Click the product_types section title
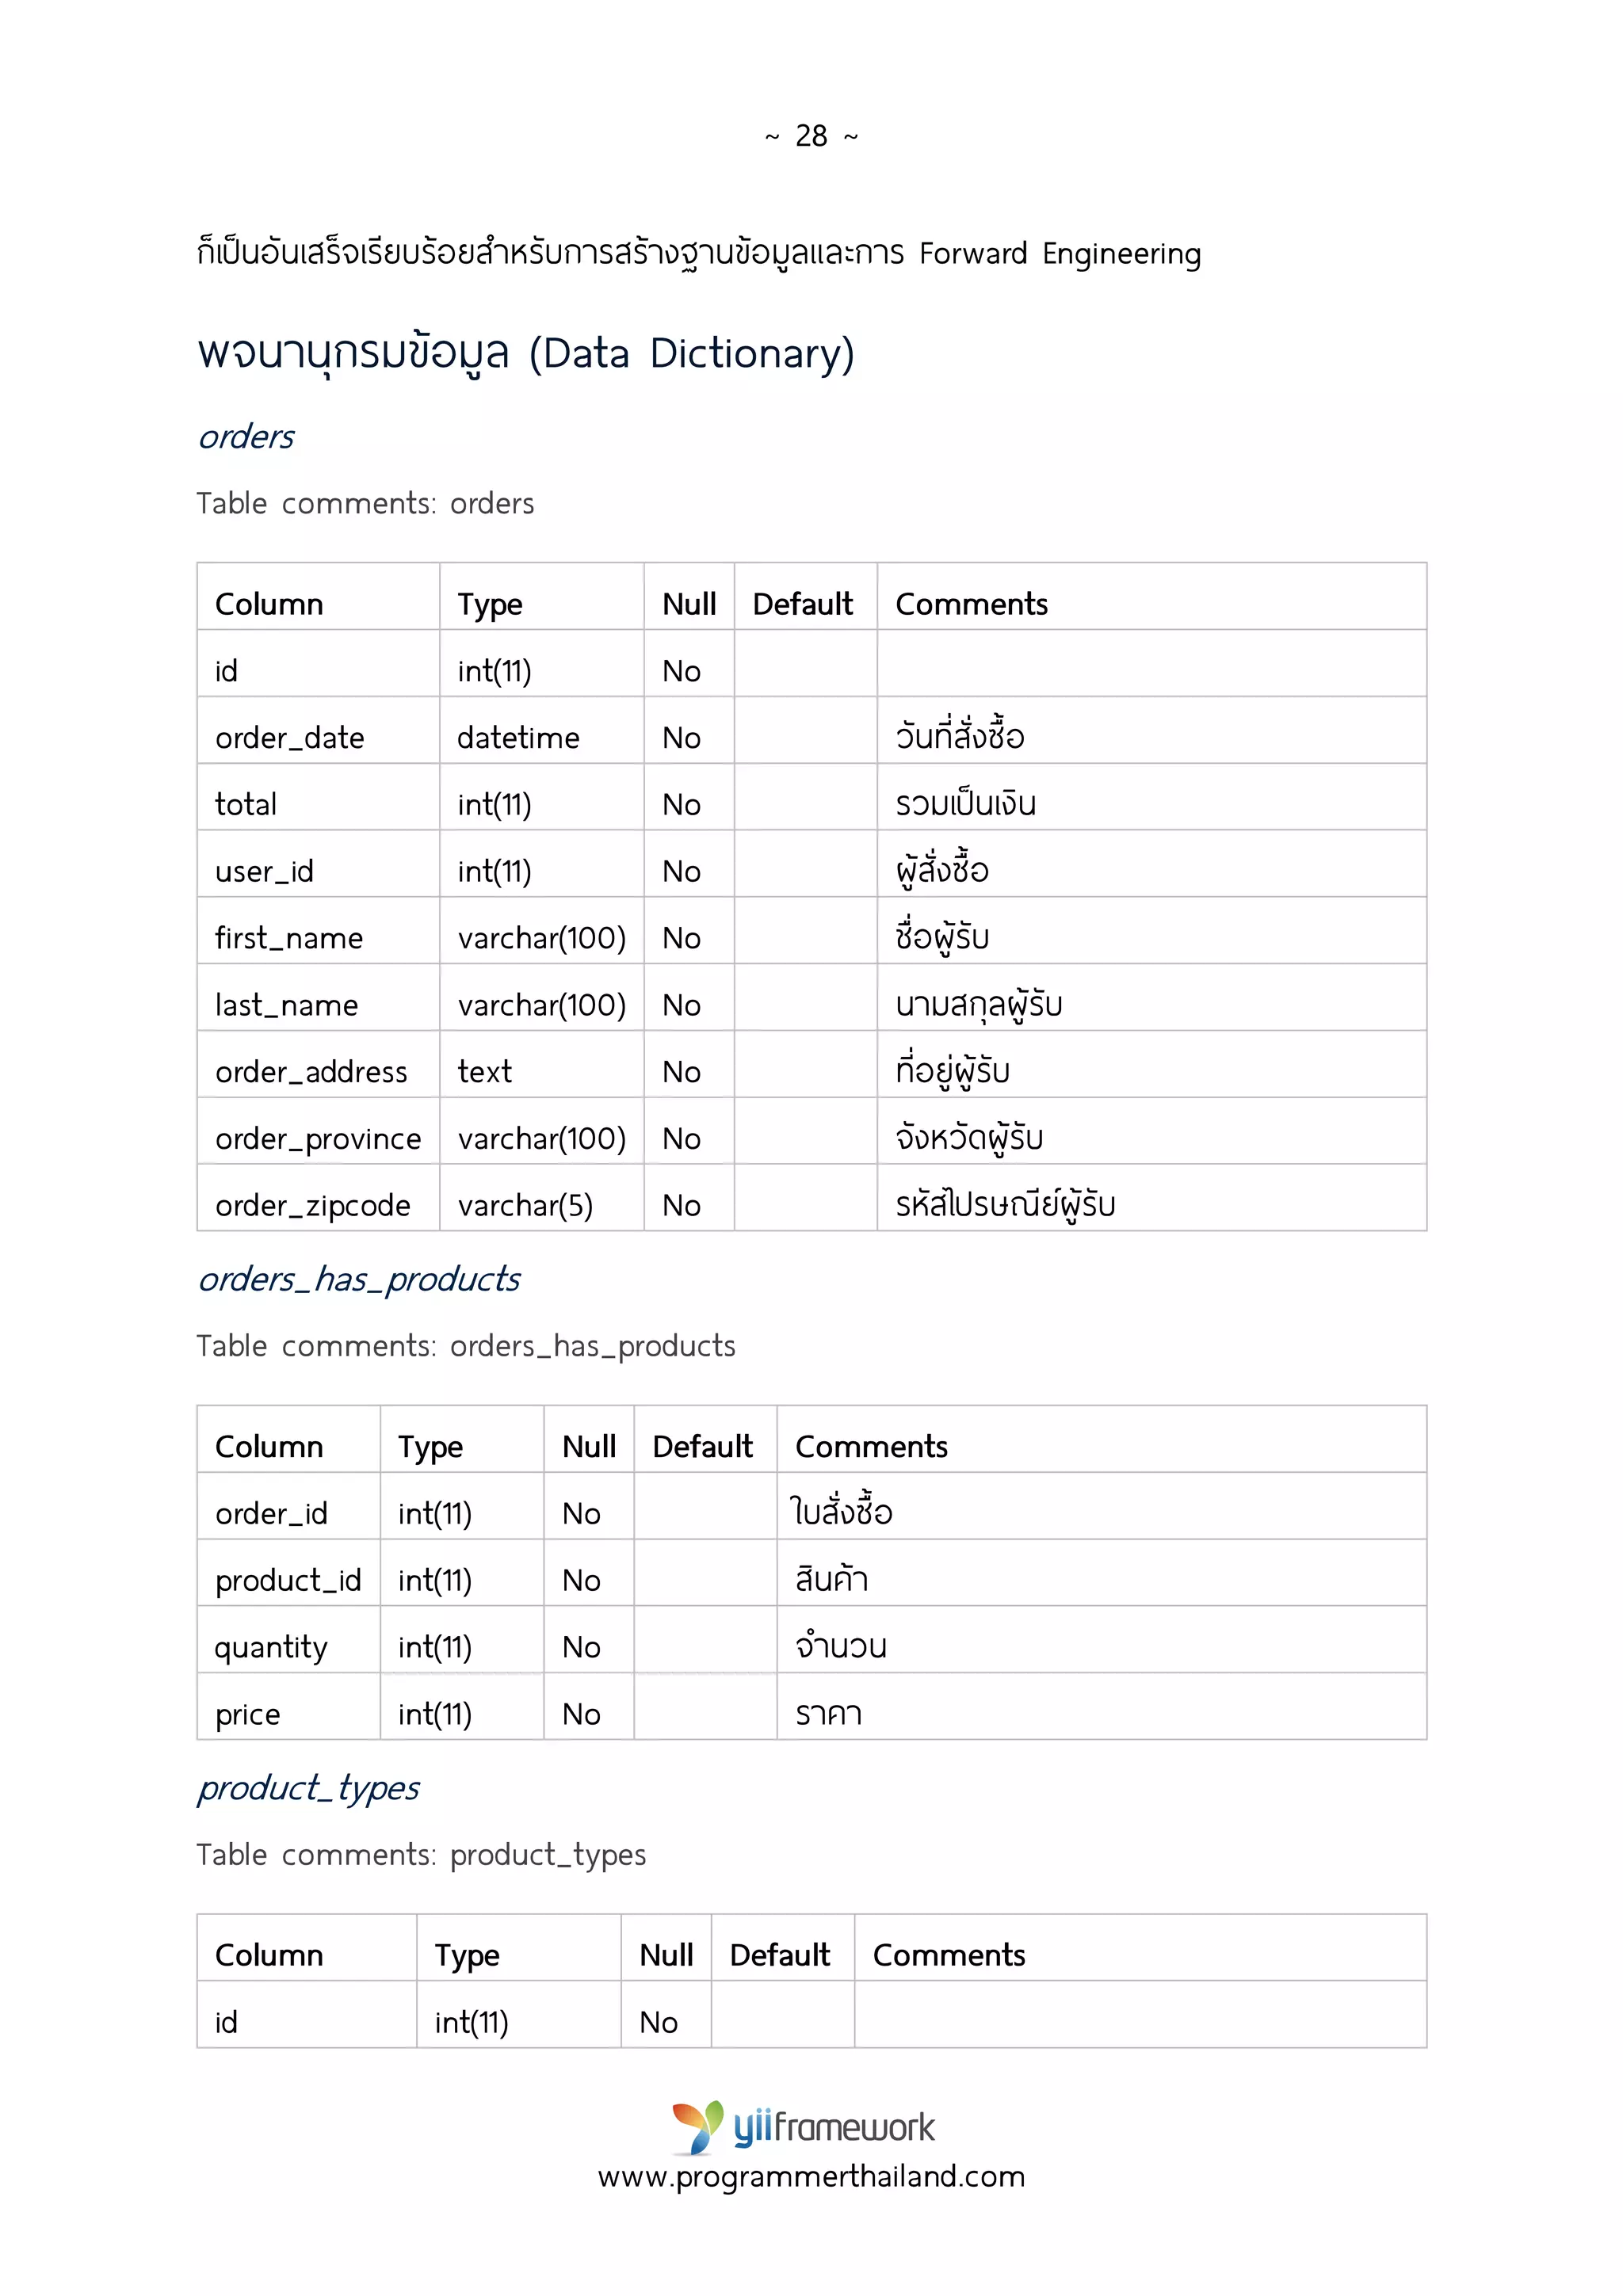The image size is (1623, 2296). (x=308, y=1789)
